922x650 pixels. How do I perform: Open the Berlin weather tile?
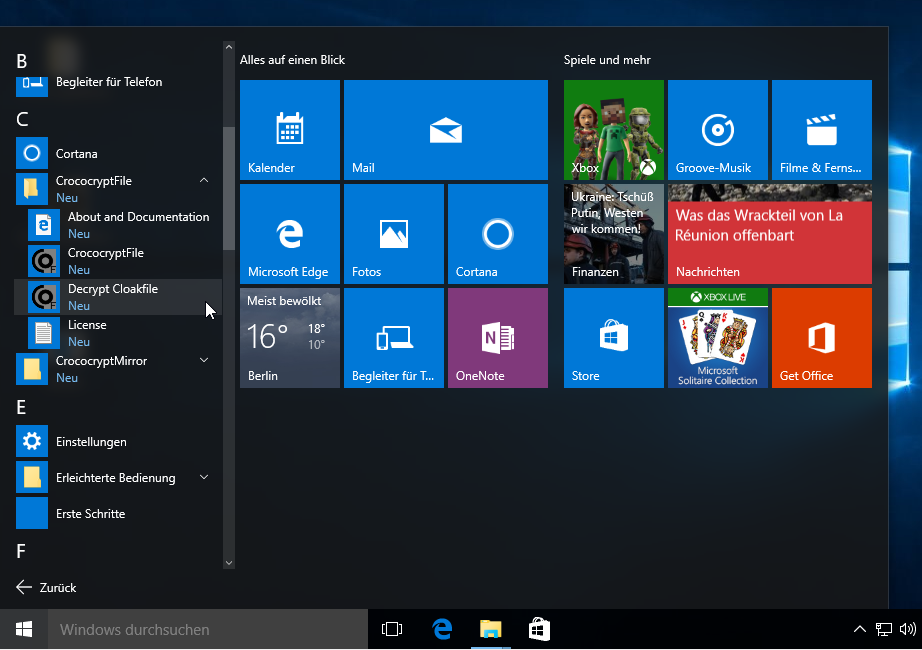pyautogui.click(x=290, y=338)
